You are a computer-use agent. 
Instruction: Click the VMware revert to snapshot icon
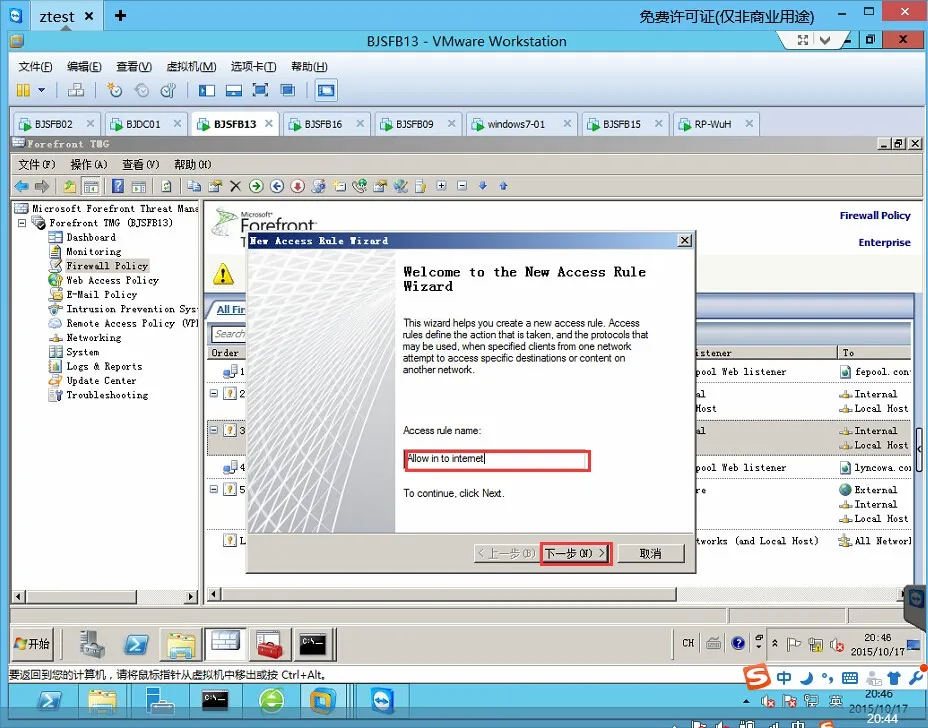click(141, 90)
